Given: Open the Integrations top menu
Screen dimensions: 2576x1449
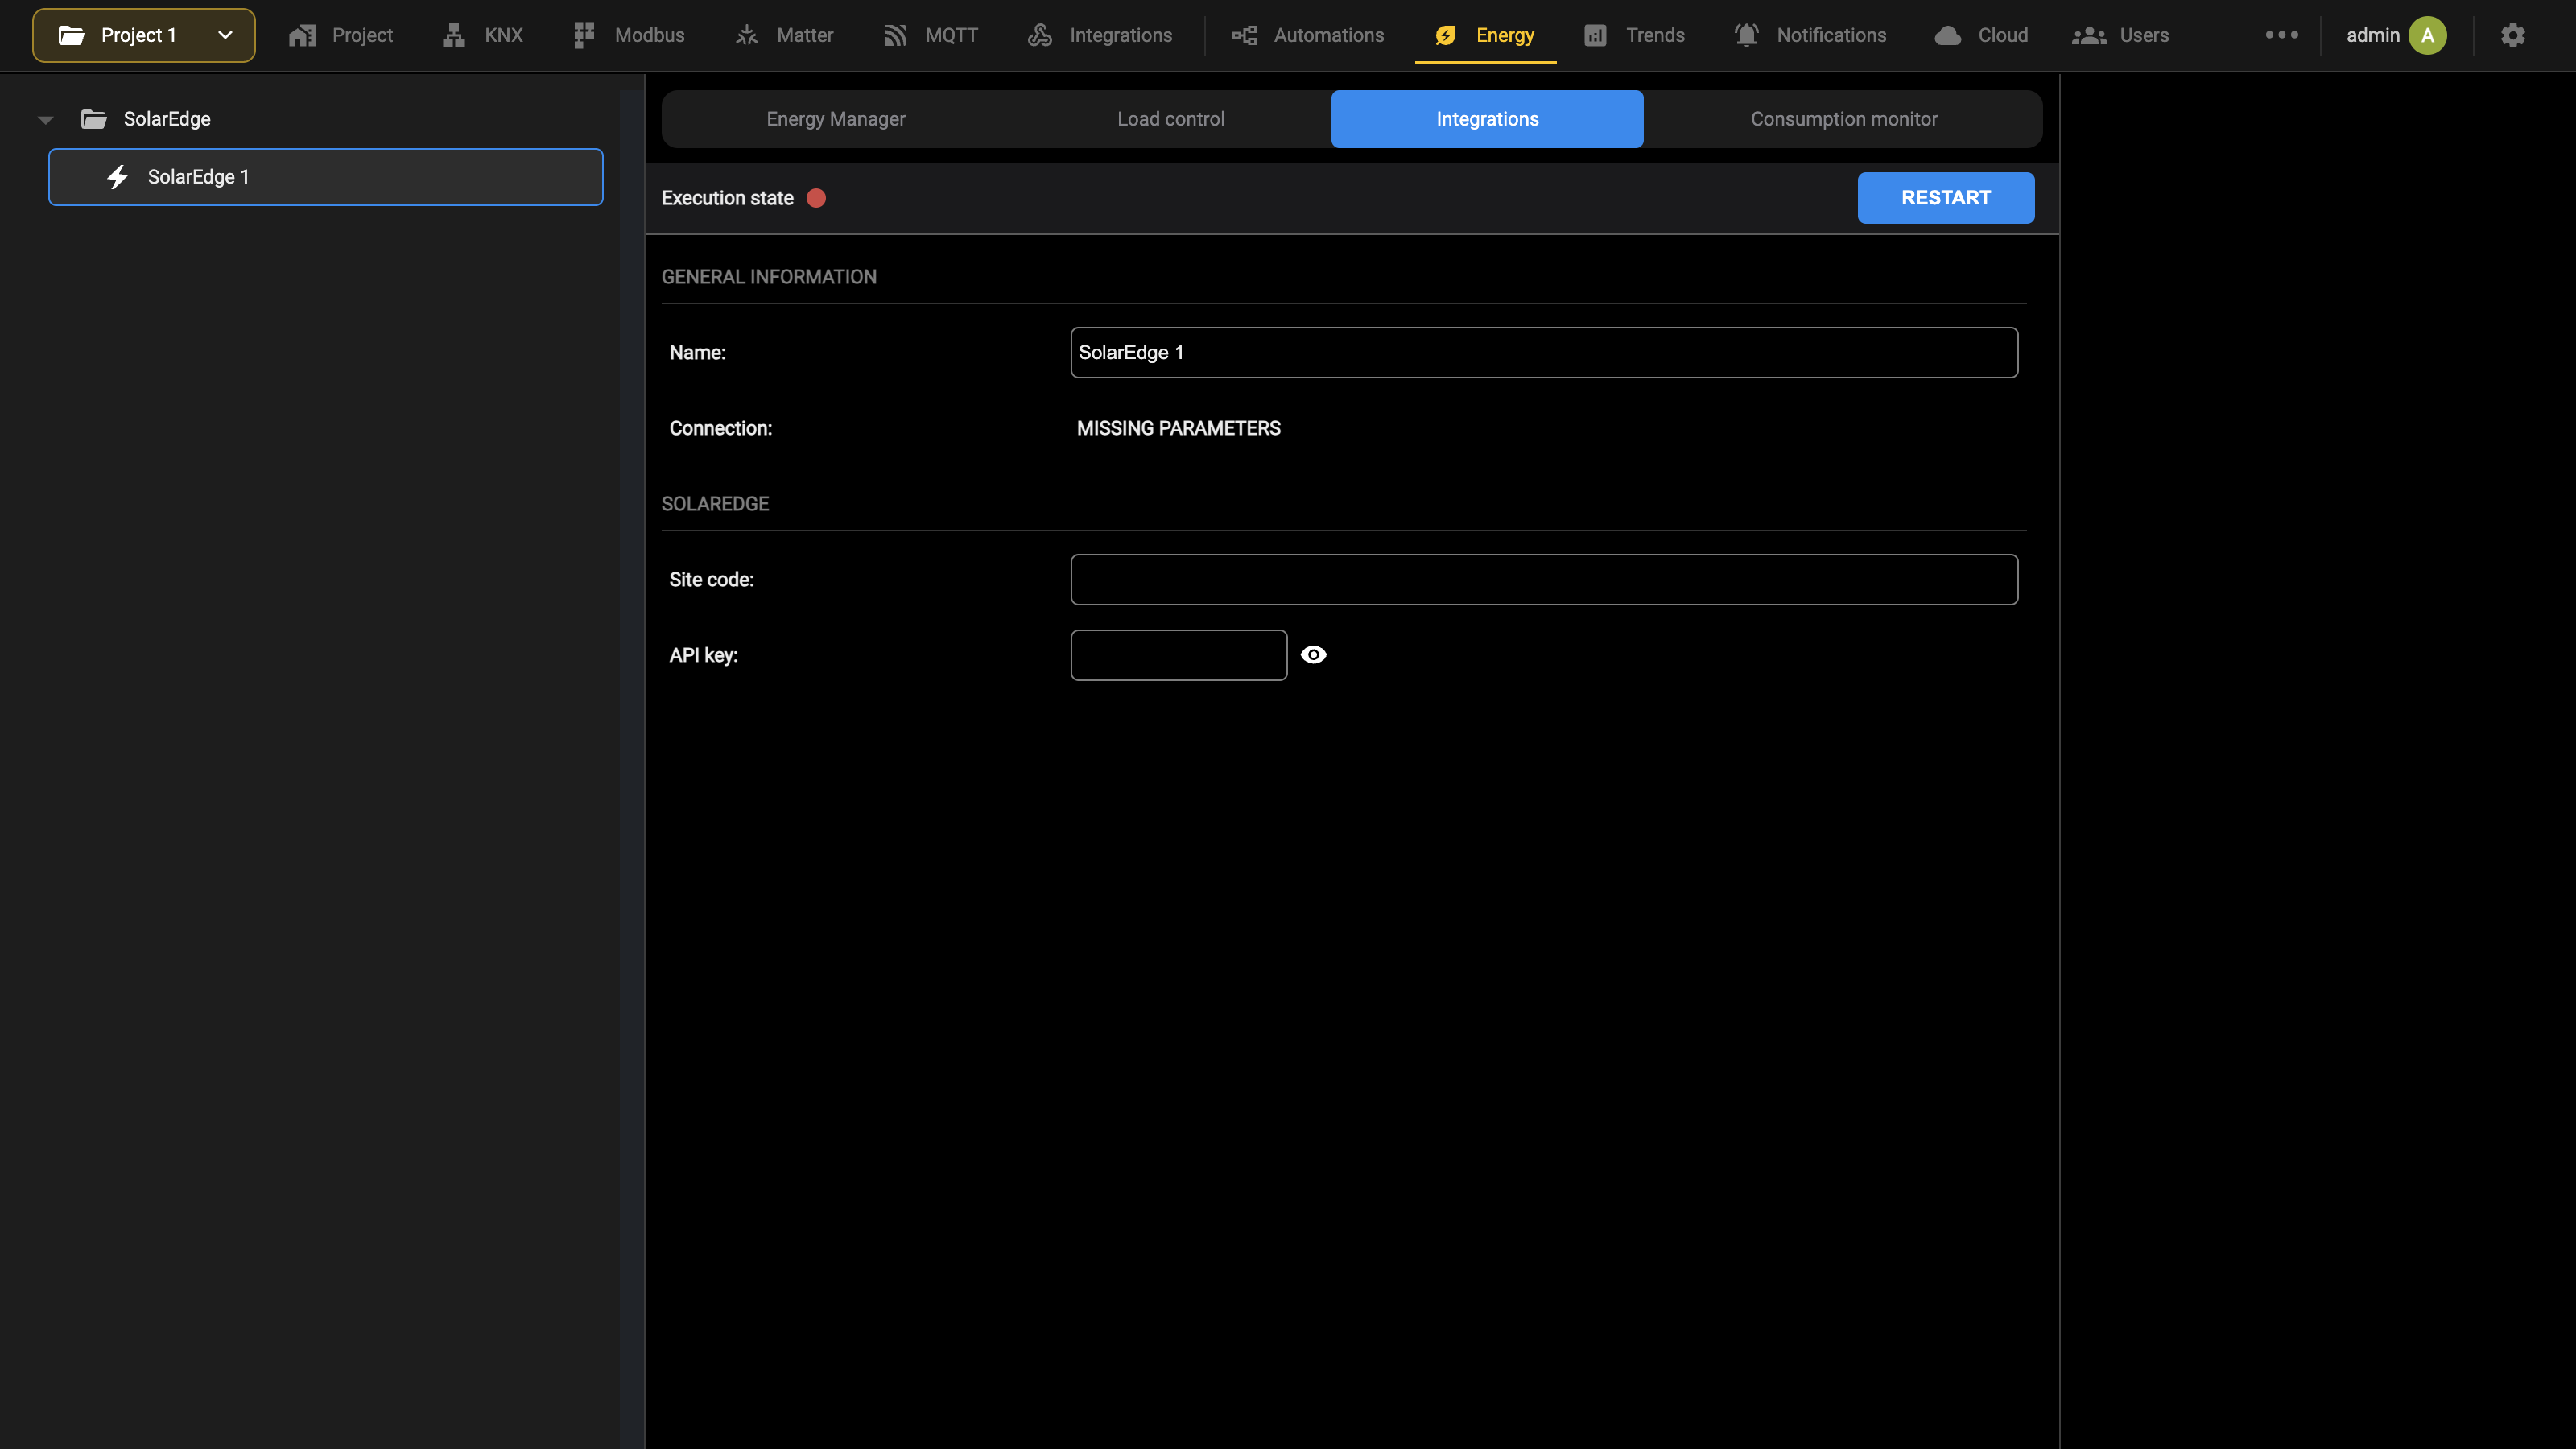Looking at the screenshot, I should pyautogui.click(x=1100, y=36).
